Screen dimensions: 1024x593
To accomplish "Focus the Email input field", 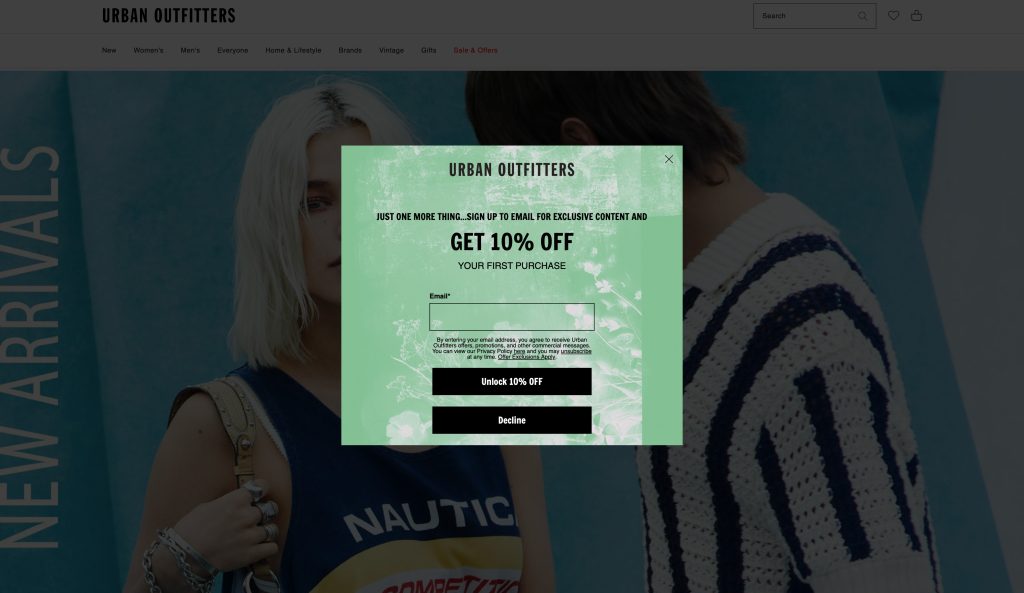I will tap(511, 317).
